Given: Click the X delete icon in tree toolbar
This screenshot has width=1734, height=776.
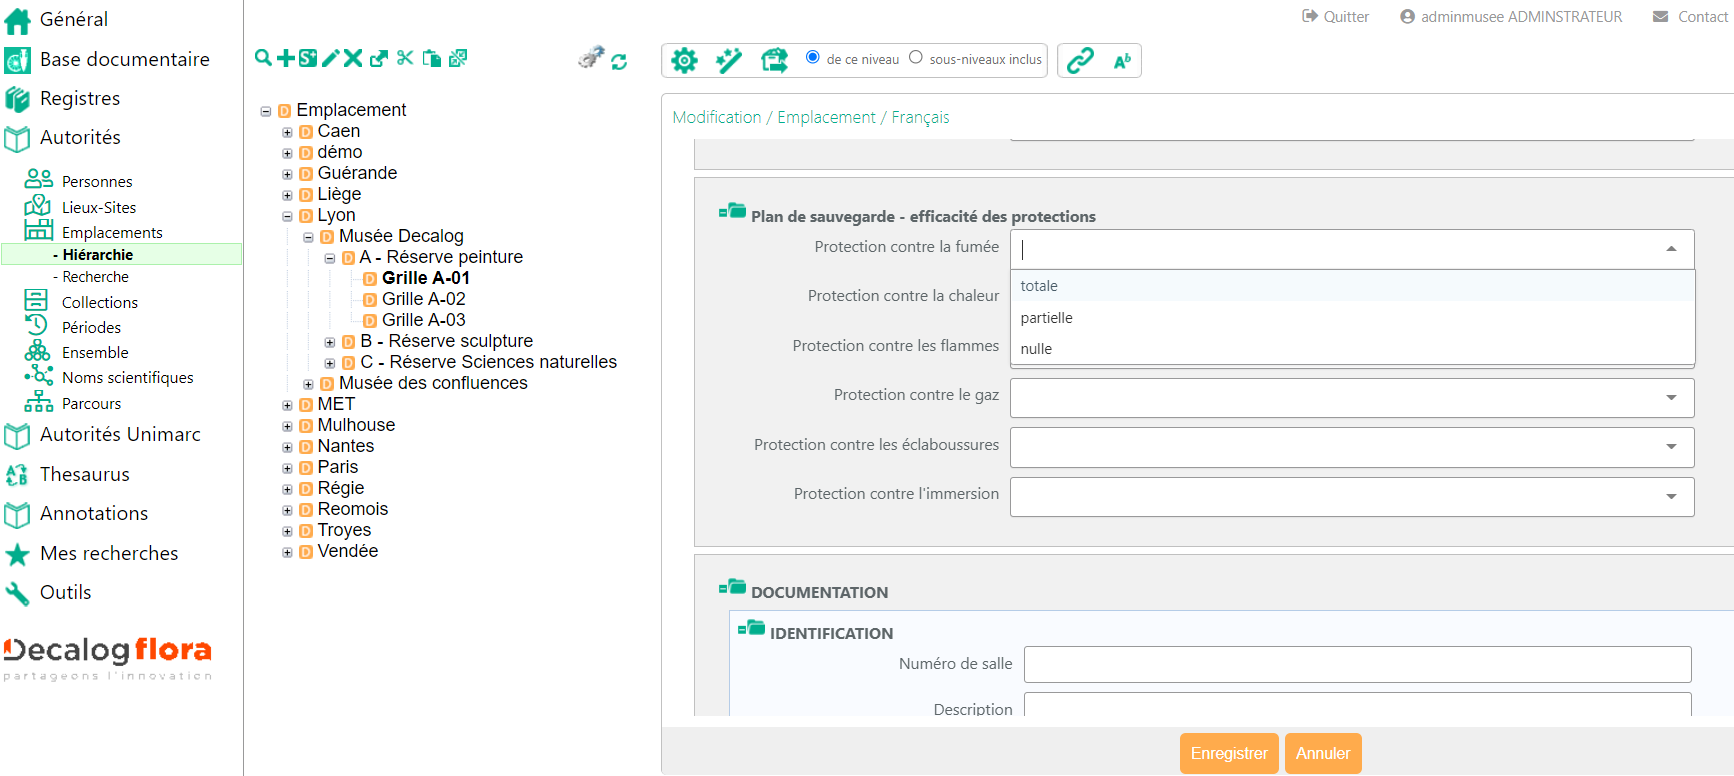Looking at the screenshot, I should 353,58.
